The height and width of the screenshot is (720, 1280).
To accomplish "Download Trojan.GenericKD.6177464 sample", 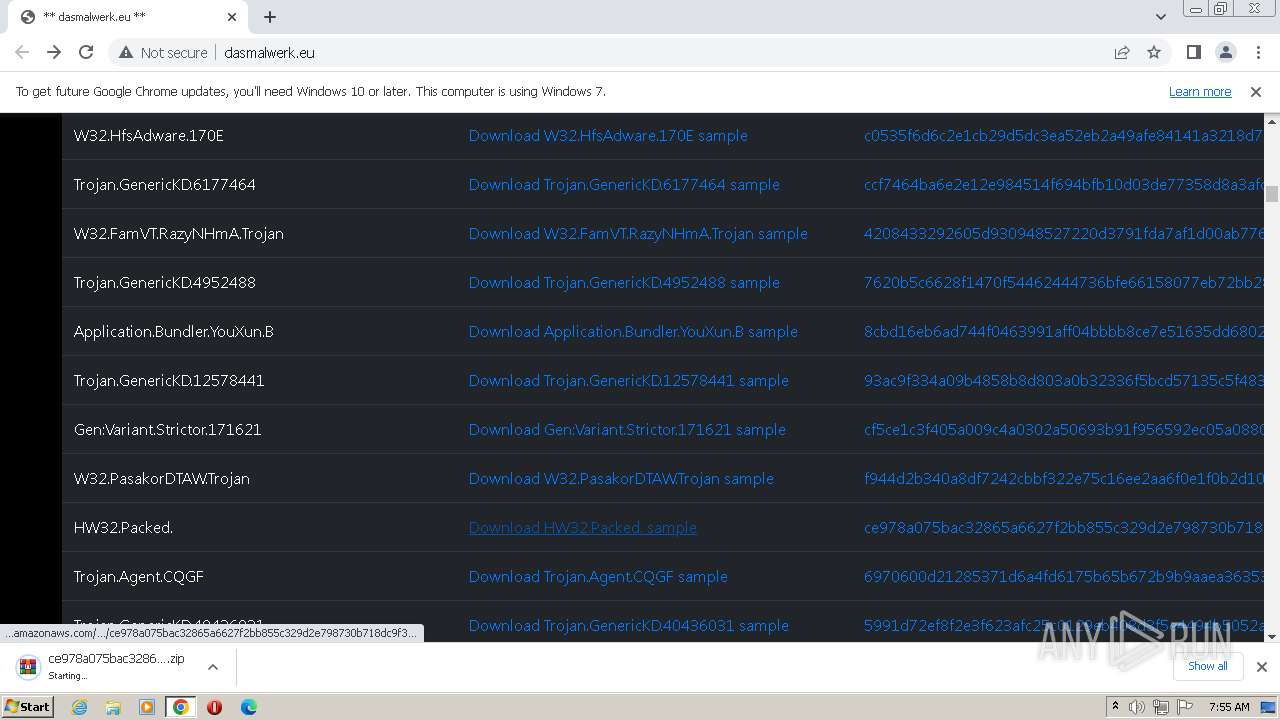I will (624, 184).
